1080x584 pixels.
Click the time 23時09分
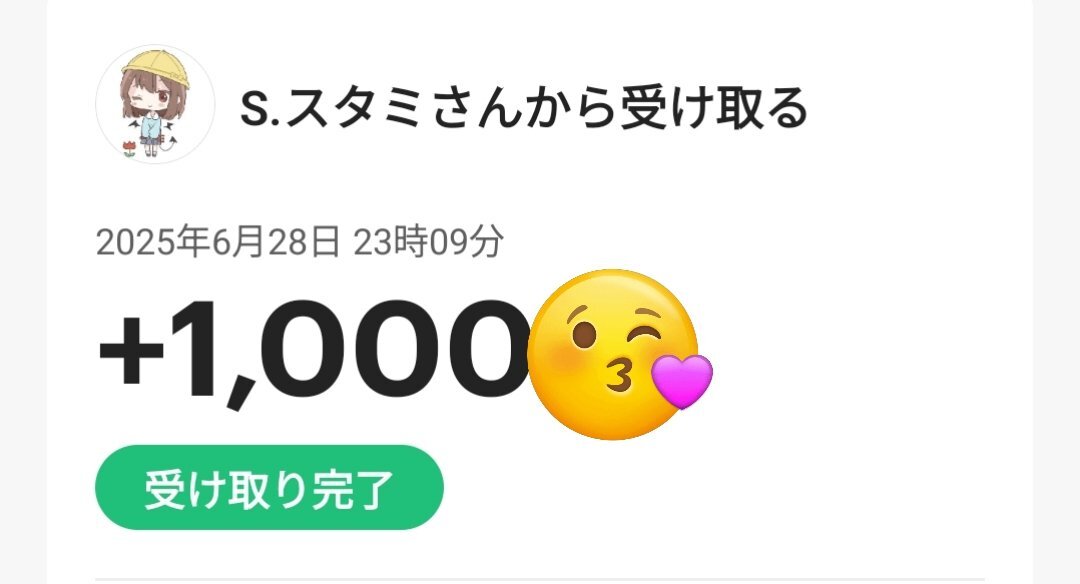(428, 242)
